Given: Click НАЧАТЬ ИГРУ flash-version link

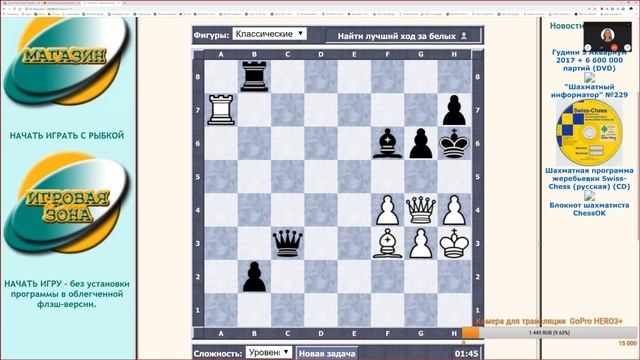Looking at the screenshot, I should [67, 294].
